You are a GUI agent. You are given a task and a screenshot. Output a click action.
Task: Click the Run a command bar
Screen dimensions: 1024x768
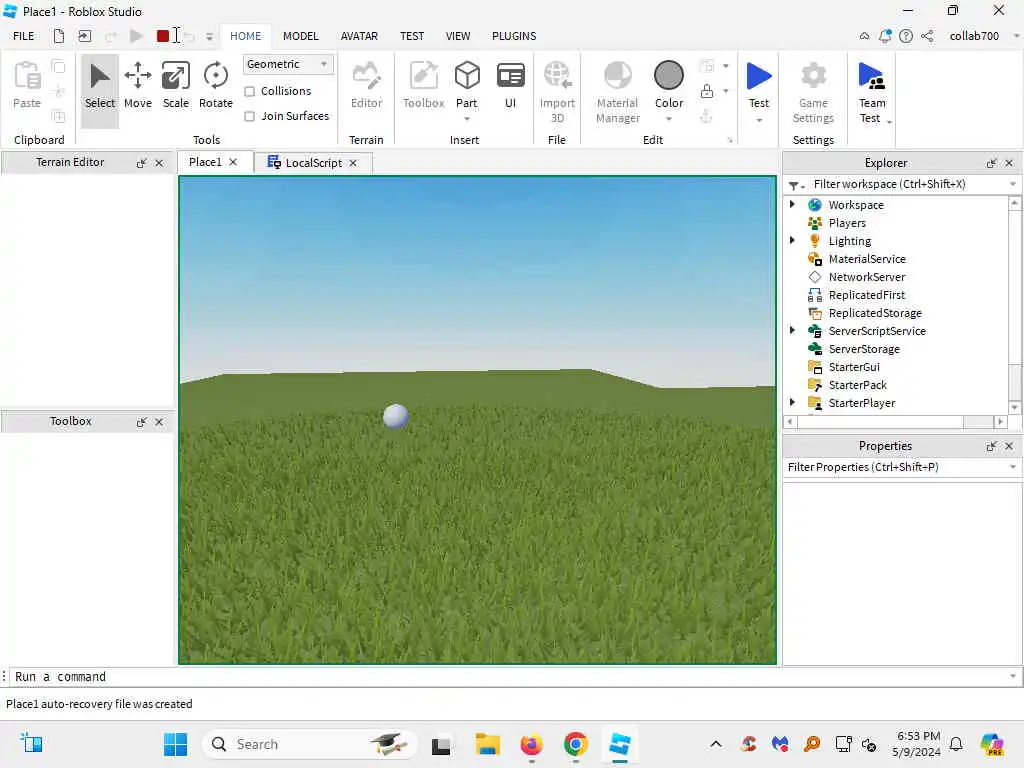click(509, 677)
